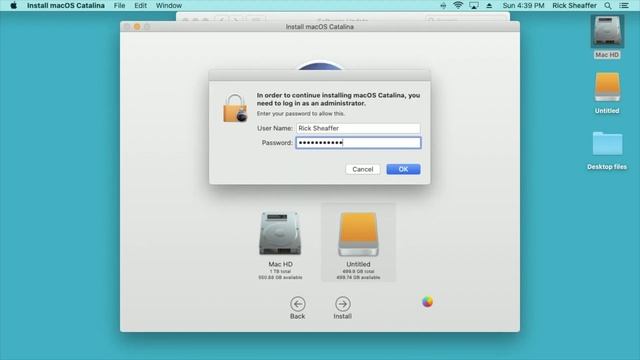
Task: Click the User Name field
Action: pos(358,128)
